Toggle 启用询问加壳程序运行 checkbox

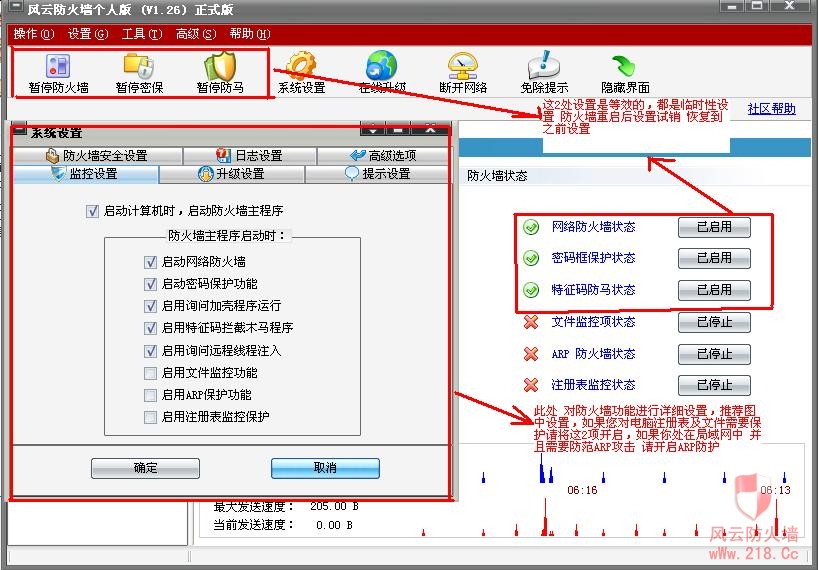150,306
